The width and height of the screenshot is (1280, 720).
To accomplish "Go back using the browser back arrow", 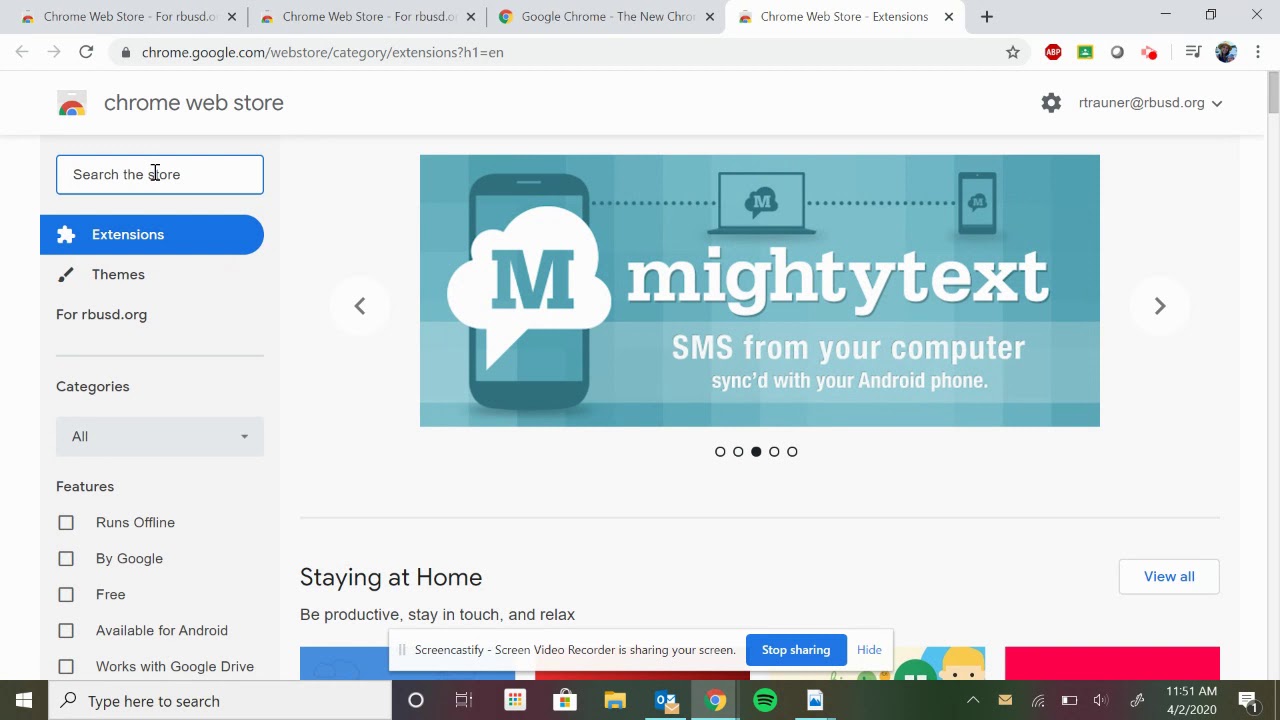I will [x=22, y=52].
